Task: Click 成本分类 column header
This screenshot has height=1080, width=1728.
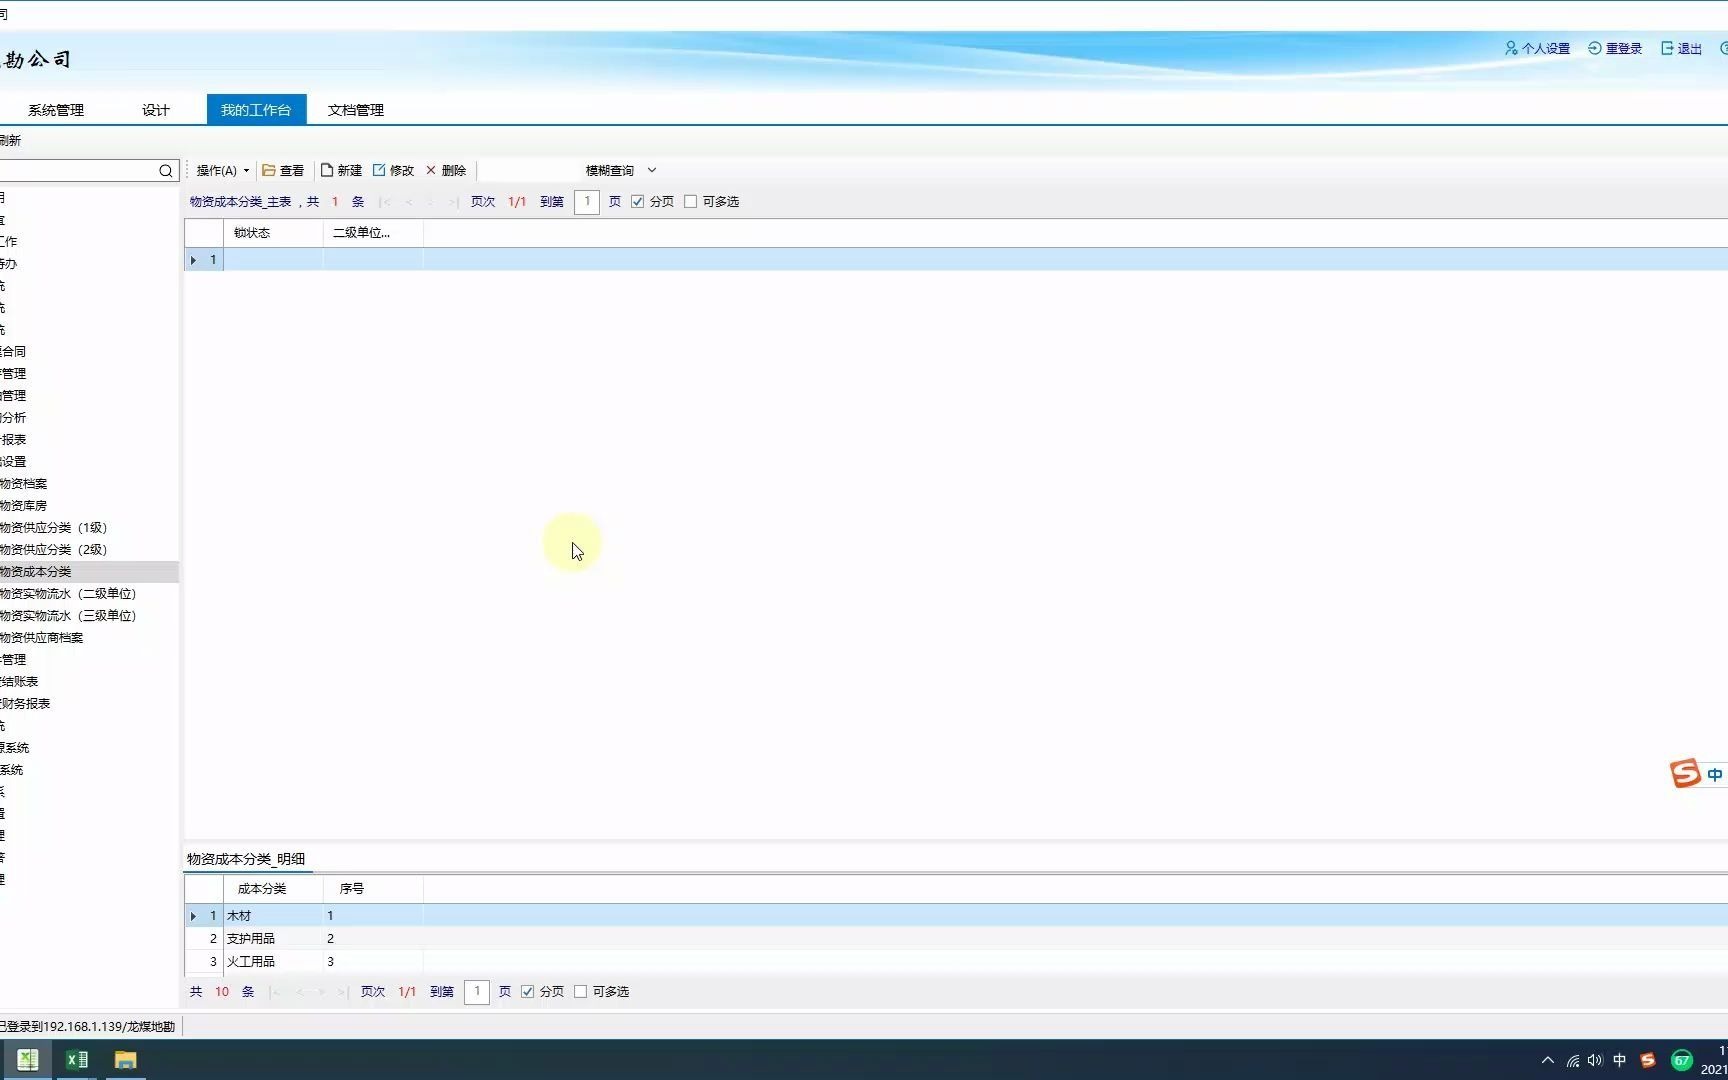Action: pos(273,889)
